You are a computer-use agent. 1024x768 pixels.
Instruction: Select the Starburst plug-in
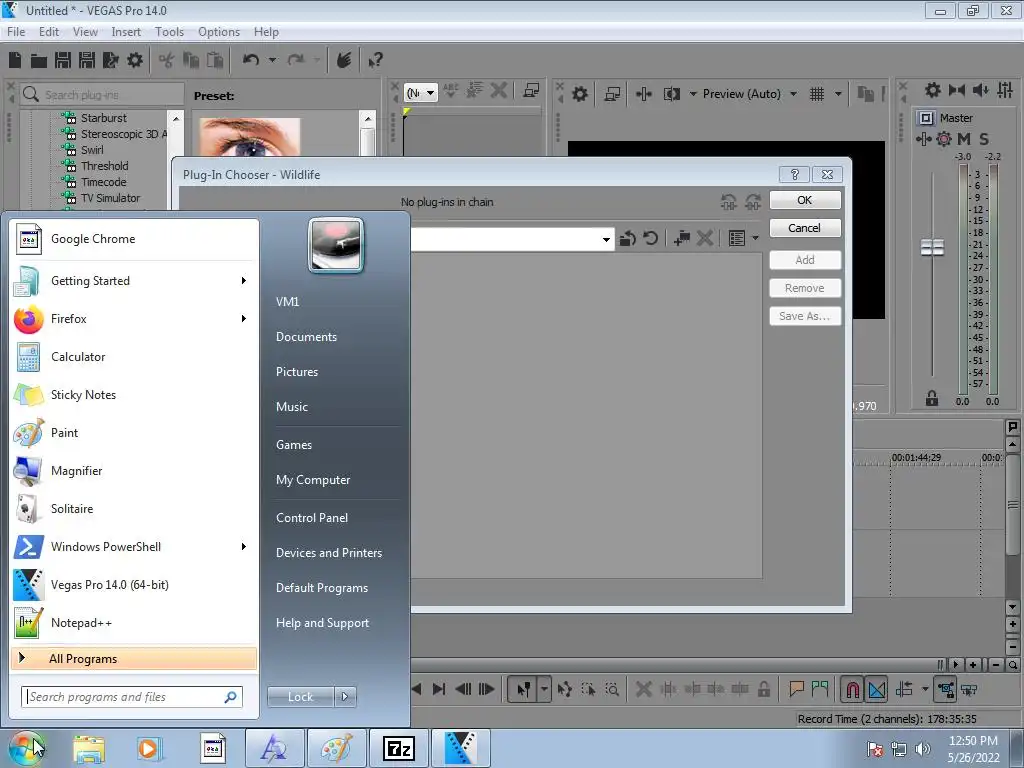coord(104,118)
